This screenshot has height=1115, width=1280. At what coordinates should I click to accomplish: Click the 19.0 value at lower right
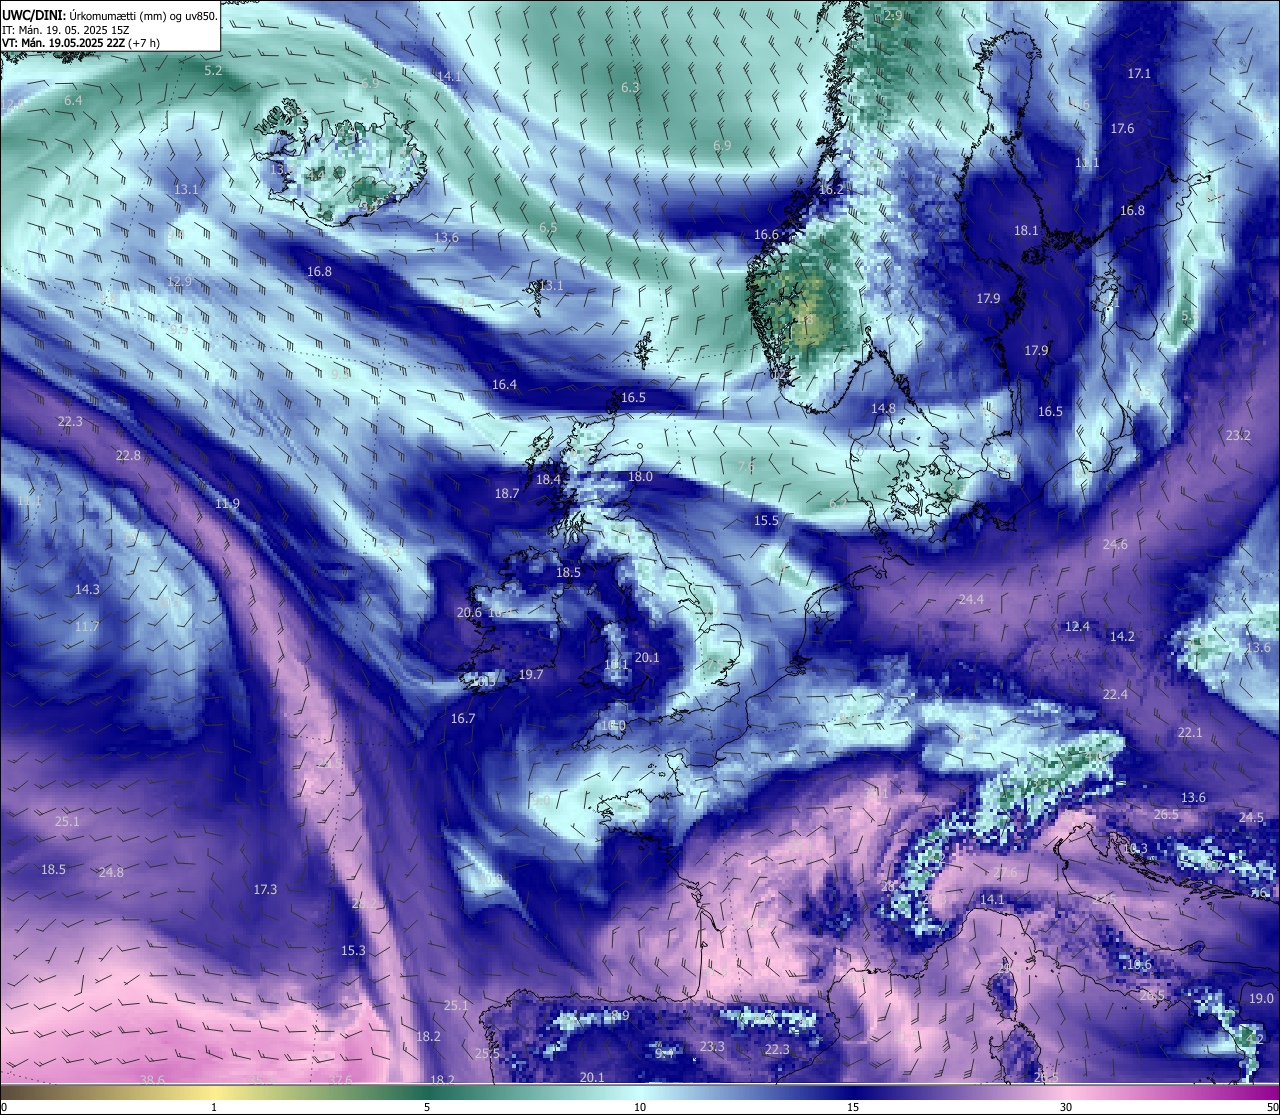pos(1262,998)
